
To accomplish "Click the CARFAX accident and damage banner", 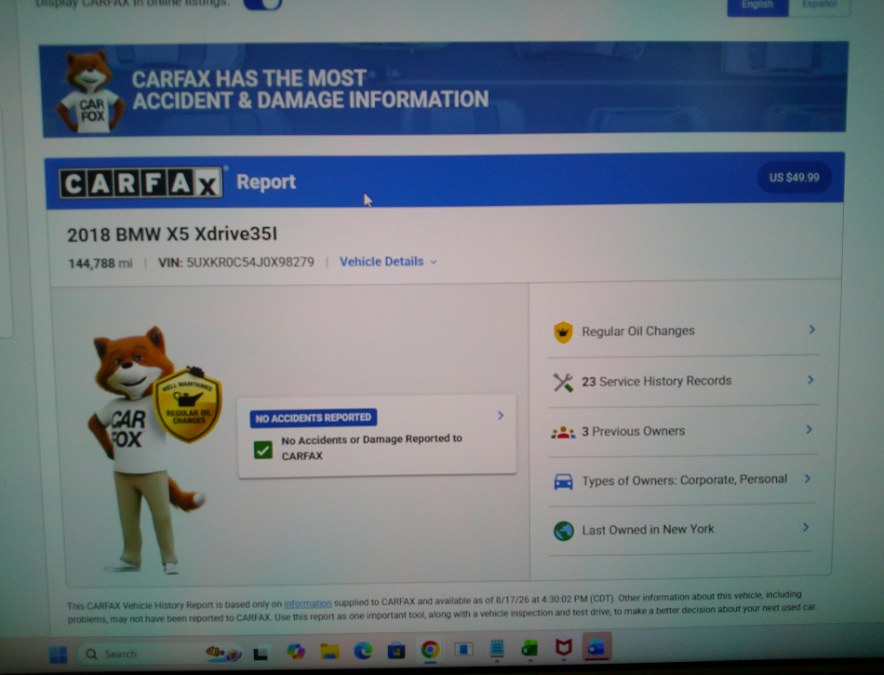I will point(444,90).
